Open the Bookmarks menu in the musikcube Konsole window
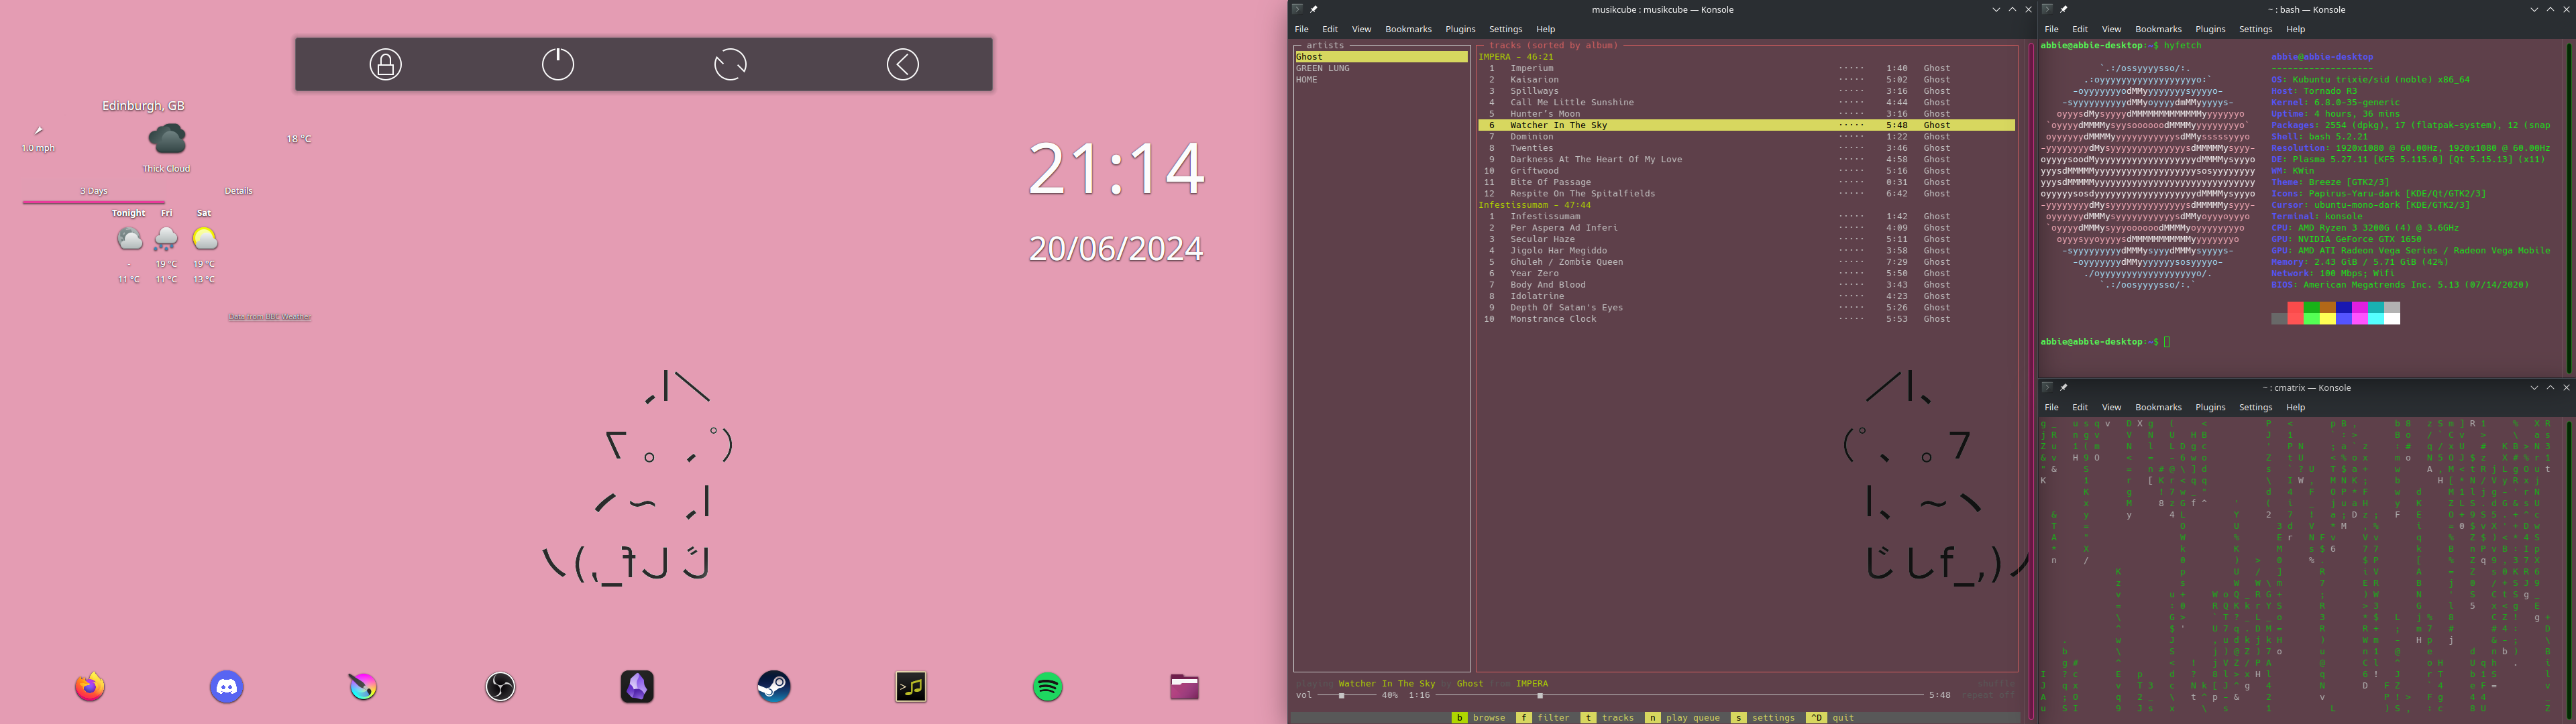Image resolution: width=2576 pixels, height=724 pixels. [x=1408, y=29]
